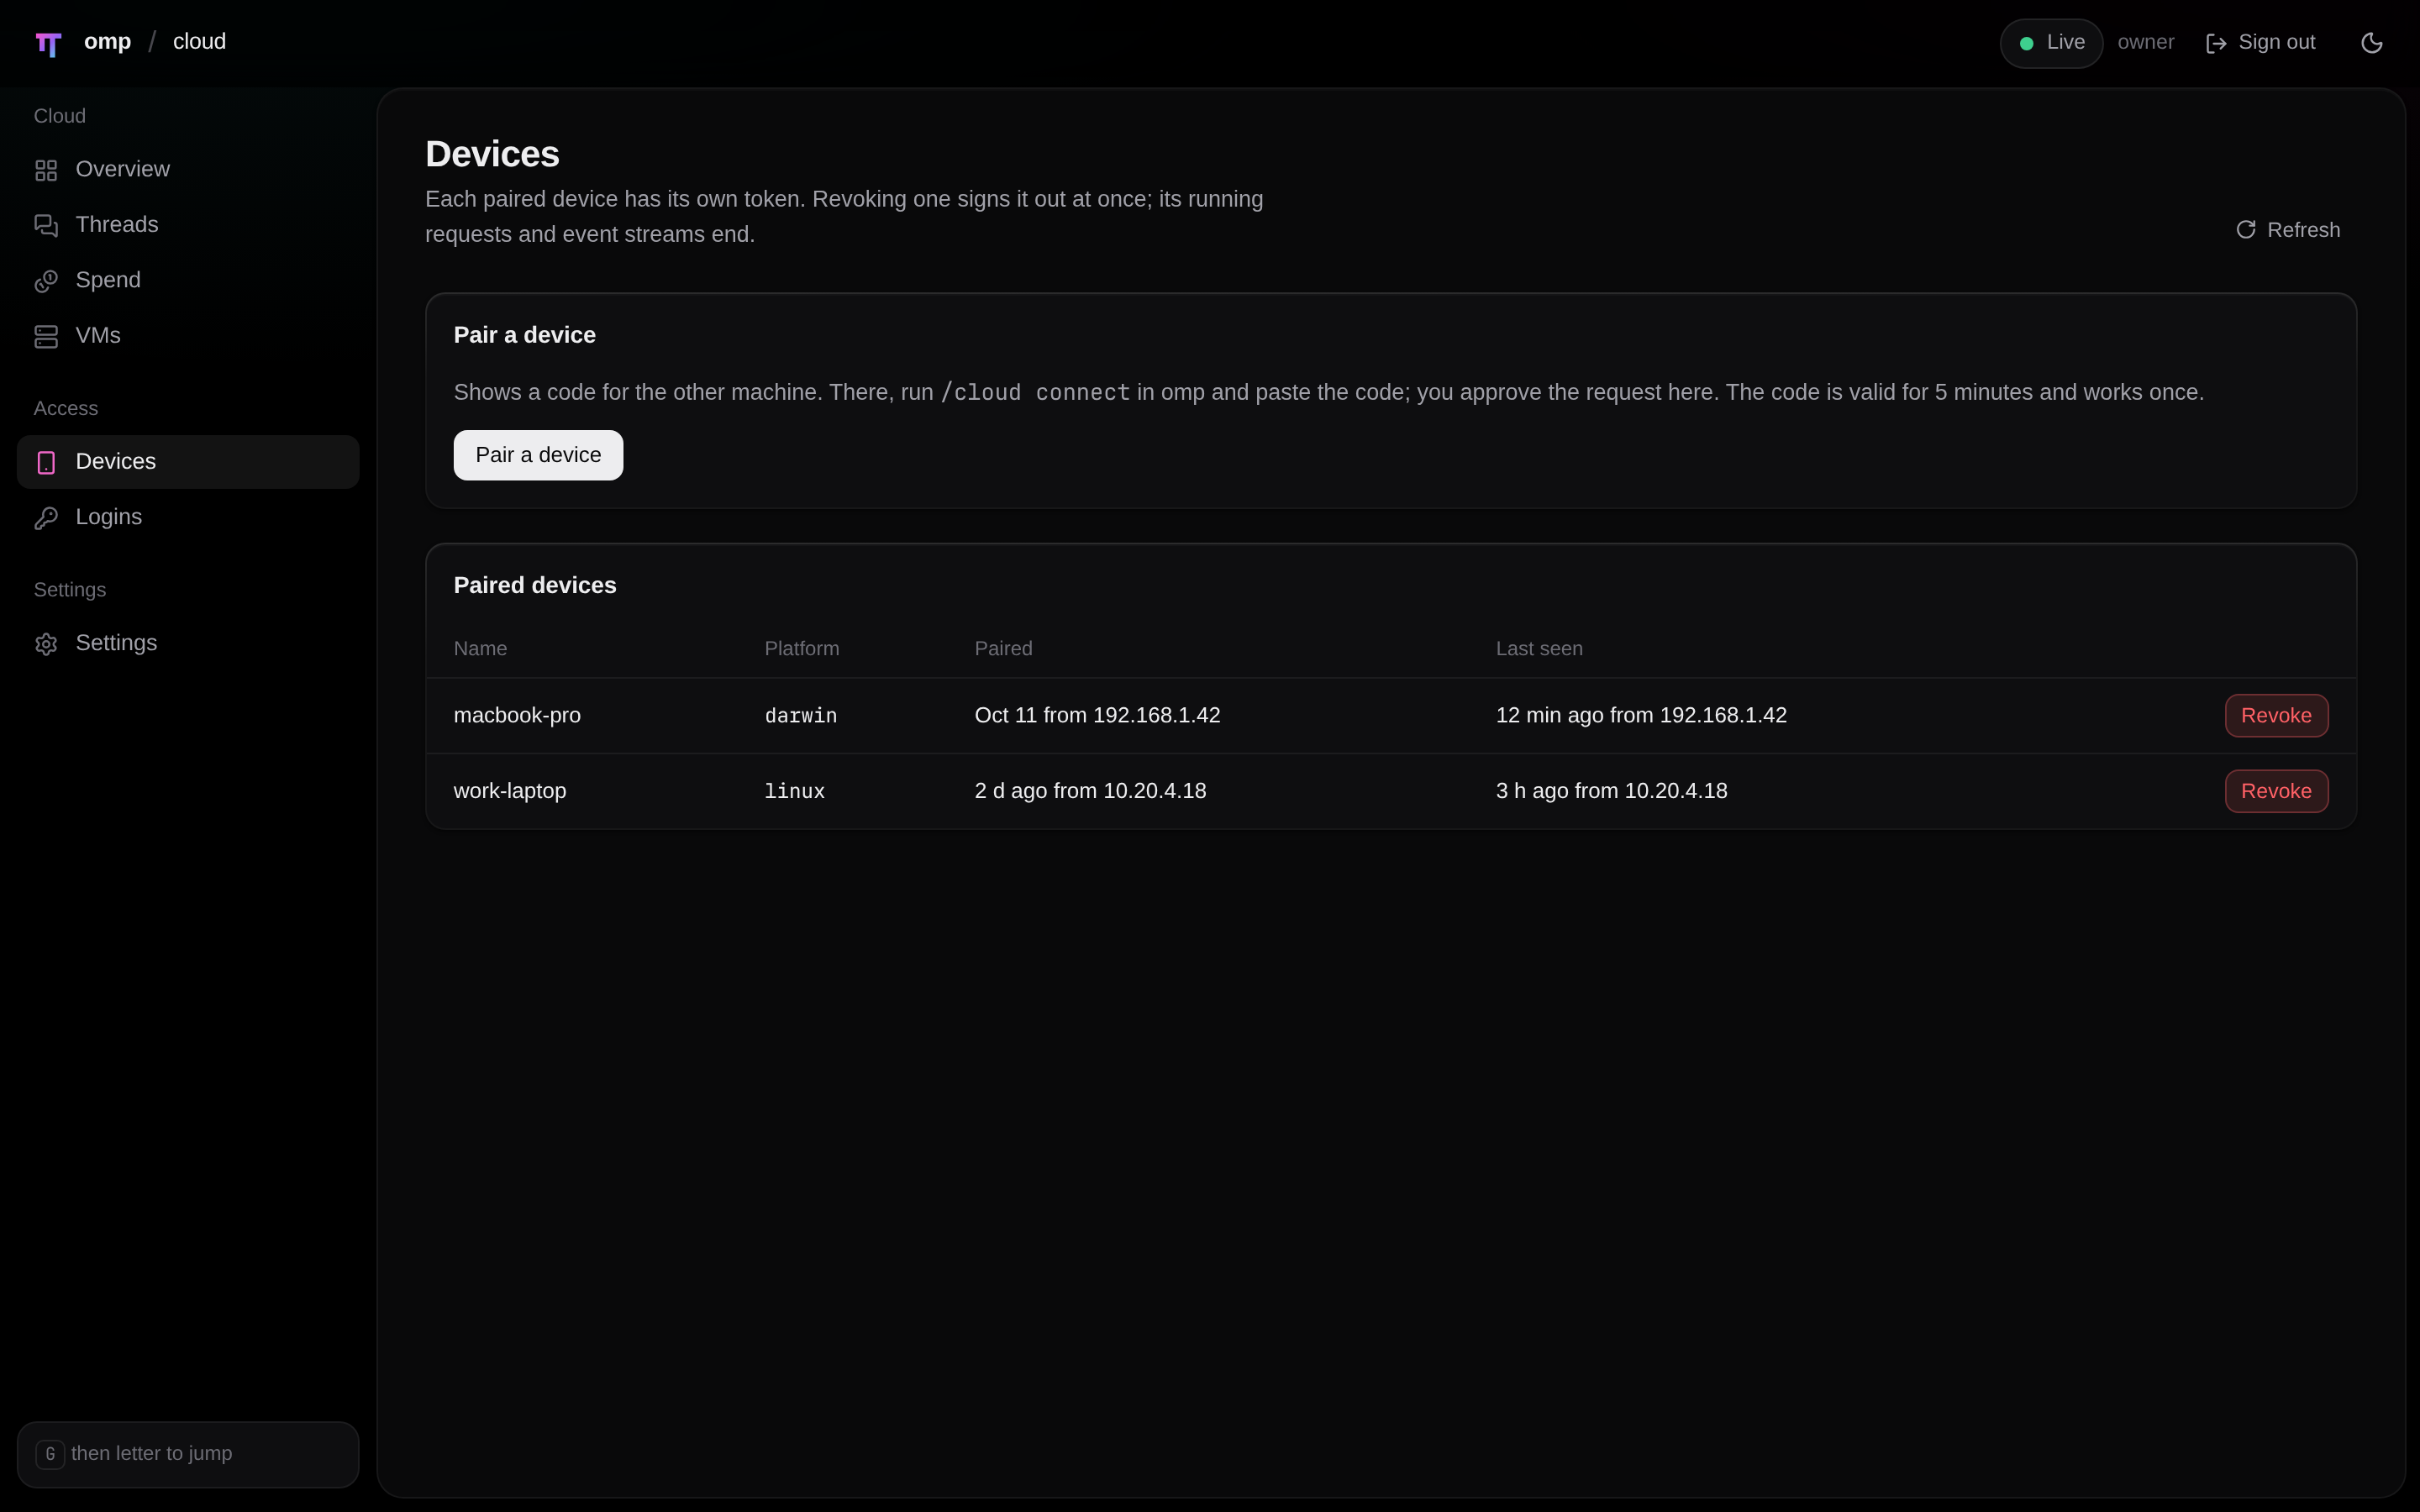Viewport: 2420px width, 1512px height.
Task: Revoke the work-laptop device
Action: click(x=2276, y=791)
